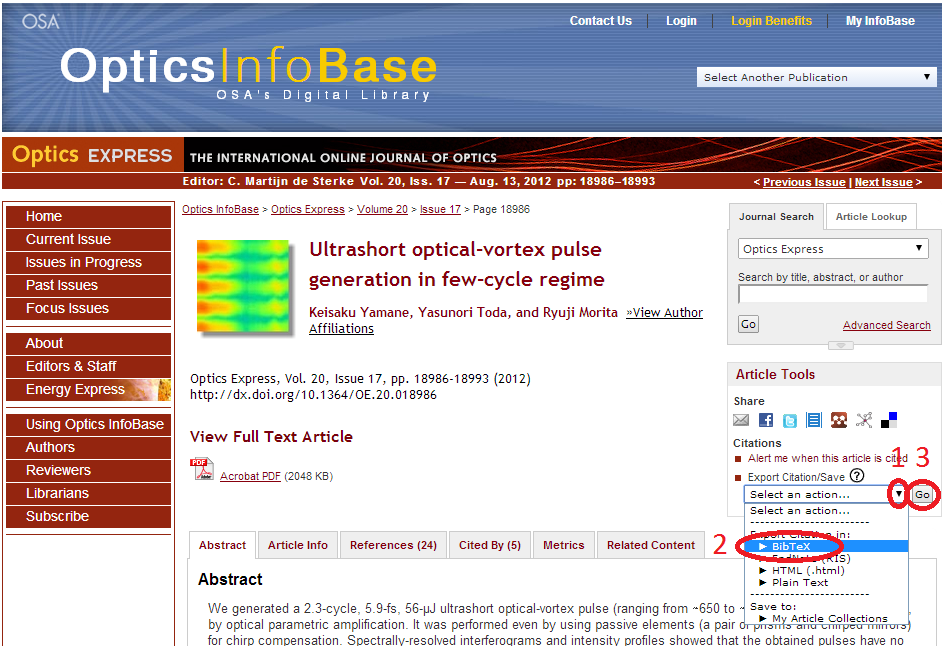Click Go next to the citation dropdown
Screen dimensions: 942x646
click(922, 495)
